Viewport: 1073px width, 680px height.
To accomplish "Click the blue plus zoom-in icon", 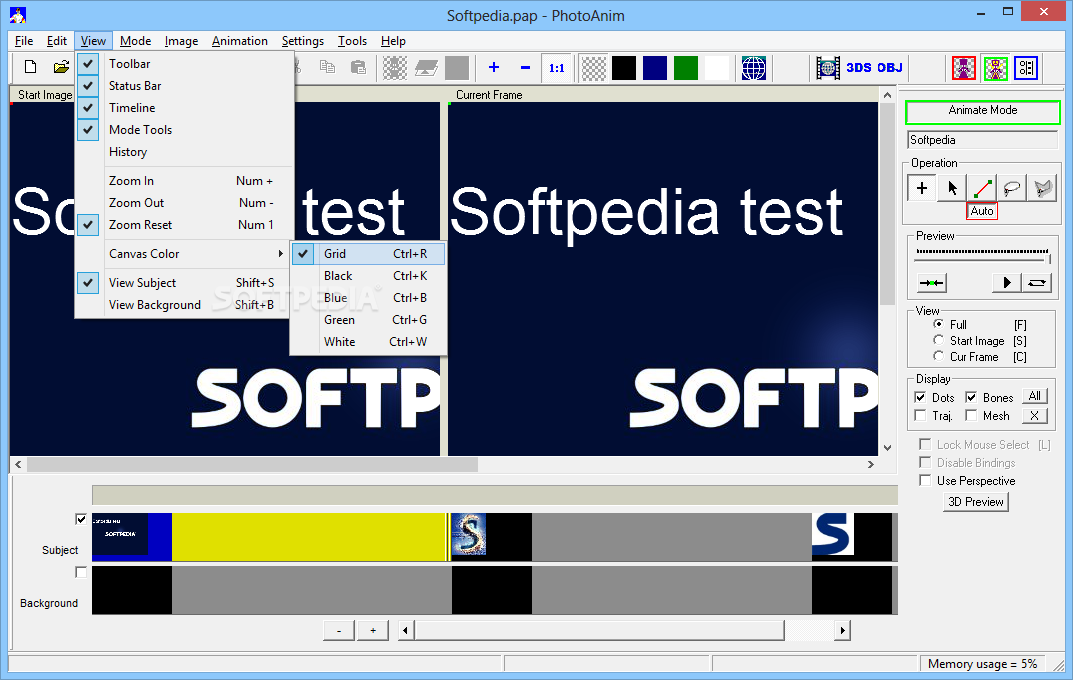I will [494, 68].
